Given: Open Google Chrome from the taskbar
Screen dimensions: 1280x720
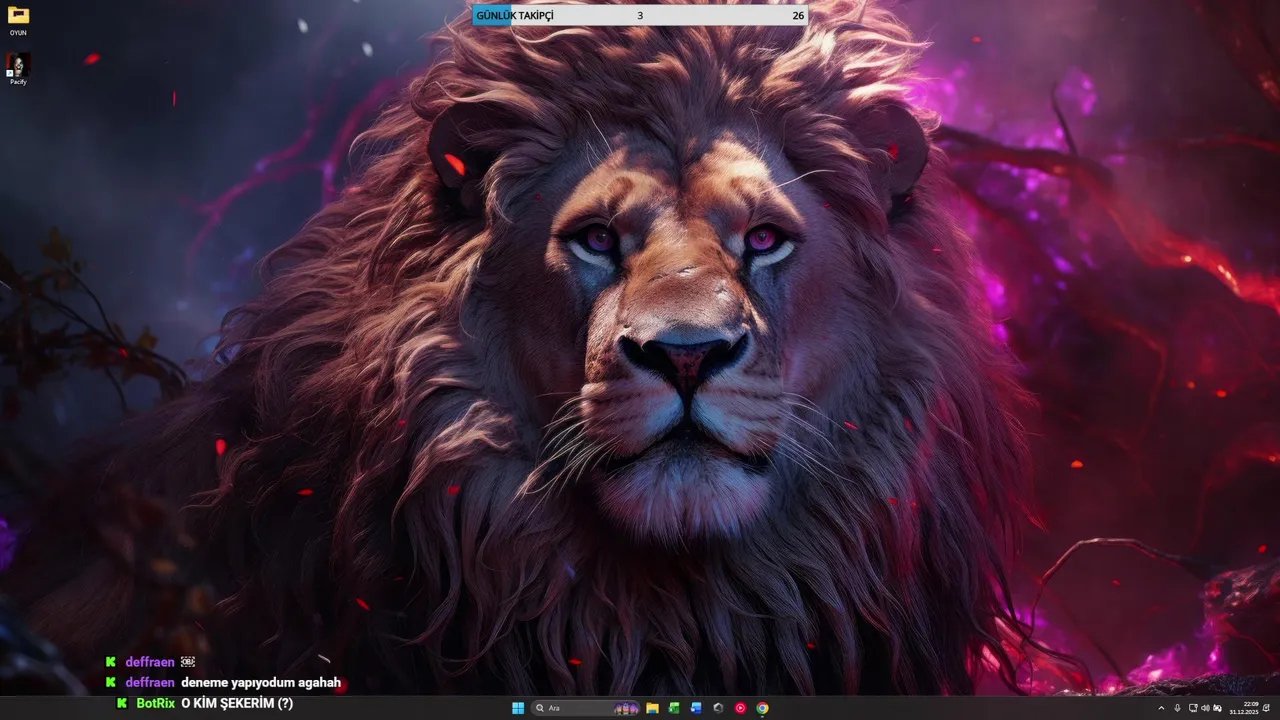Looking at the screenshot, I should tap(762, 708).
